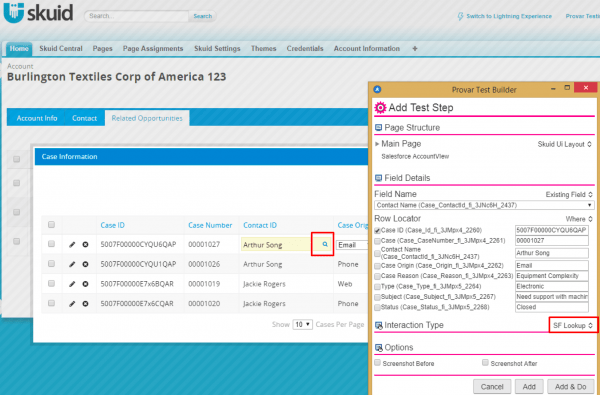Enable the Type row locator checkbox
Screen dimensions: 600x395
pyautogui.click(x=377, y=287)
